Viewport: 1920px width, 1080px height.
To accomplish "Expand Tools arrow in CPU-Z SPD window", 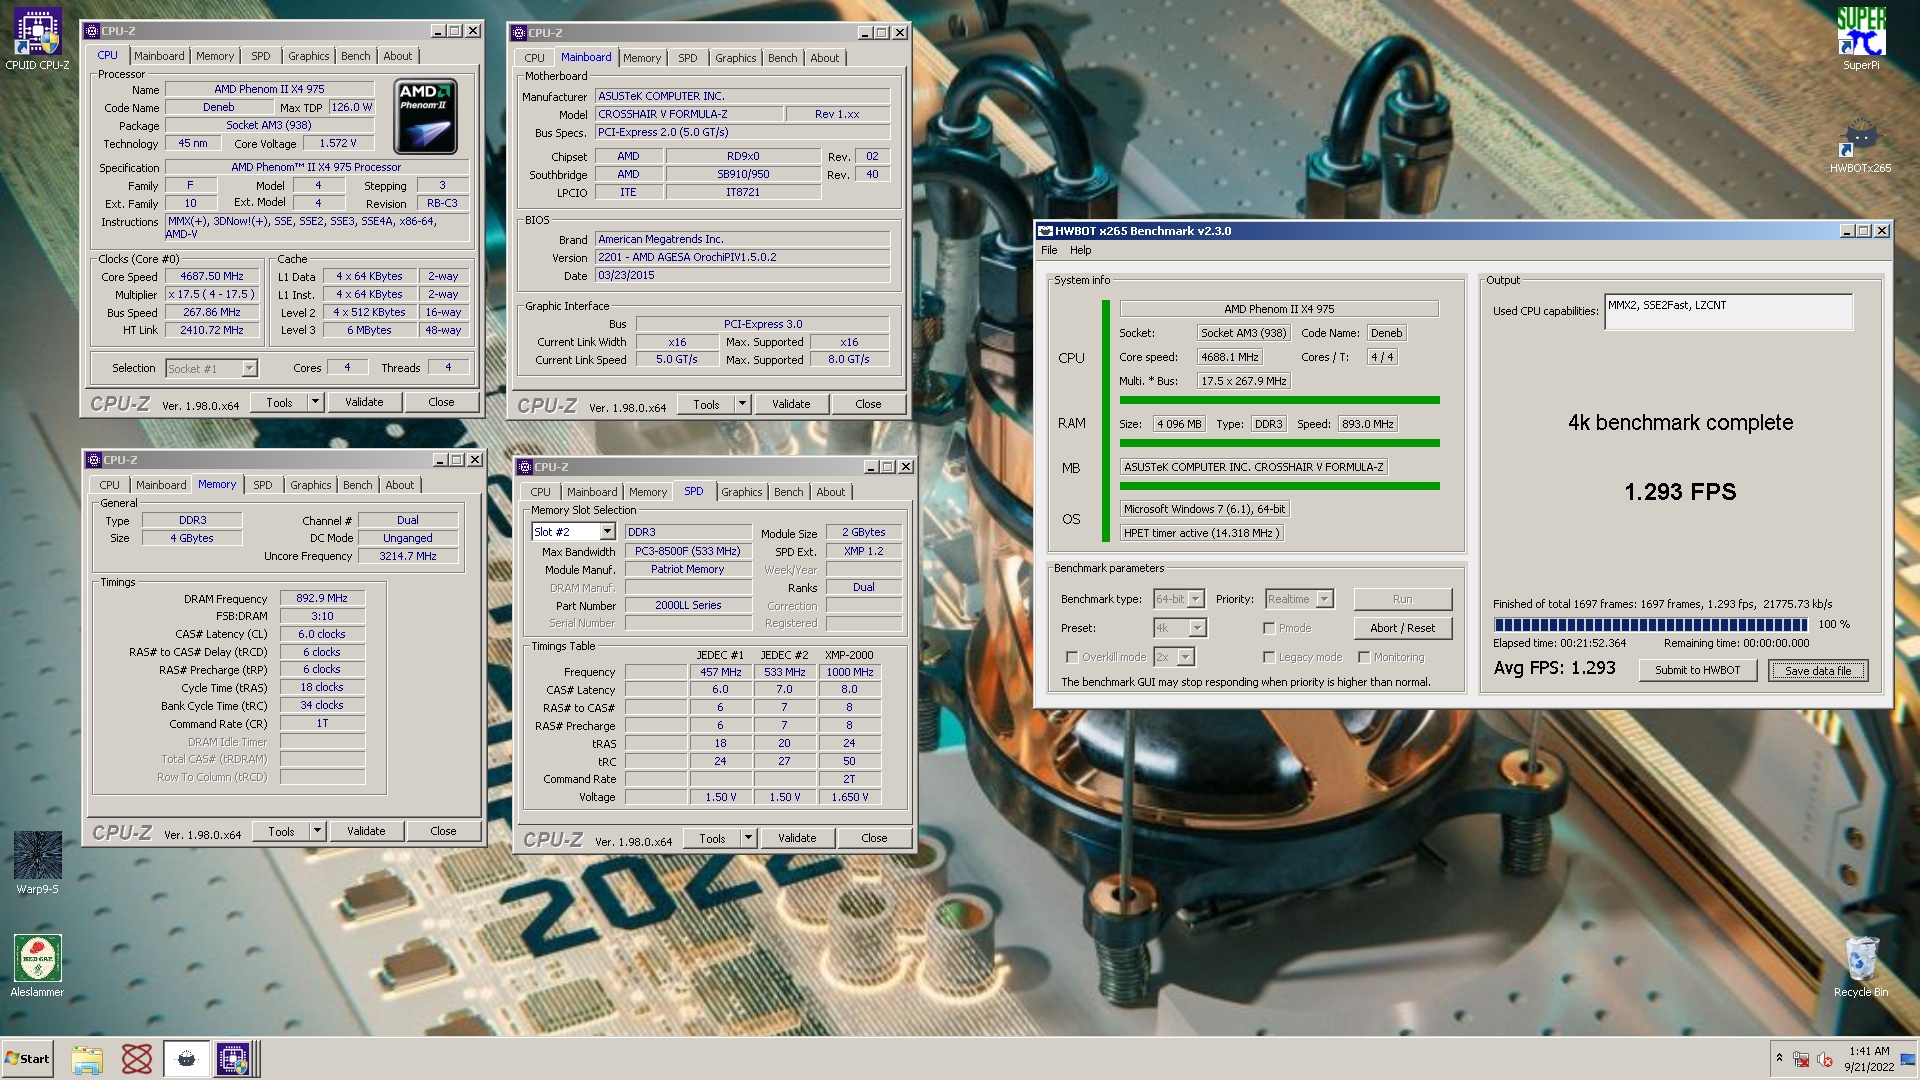I will pos(748,838).
